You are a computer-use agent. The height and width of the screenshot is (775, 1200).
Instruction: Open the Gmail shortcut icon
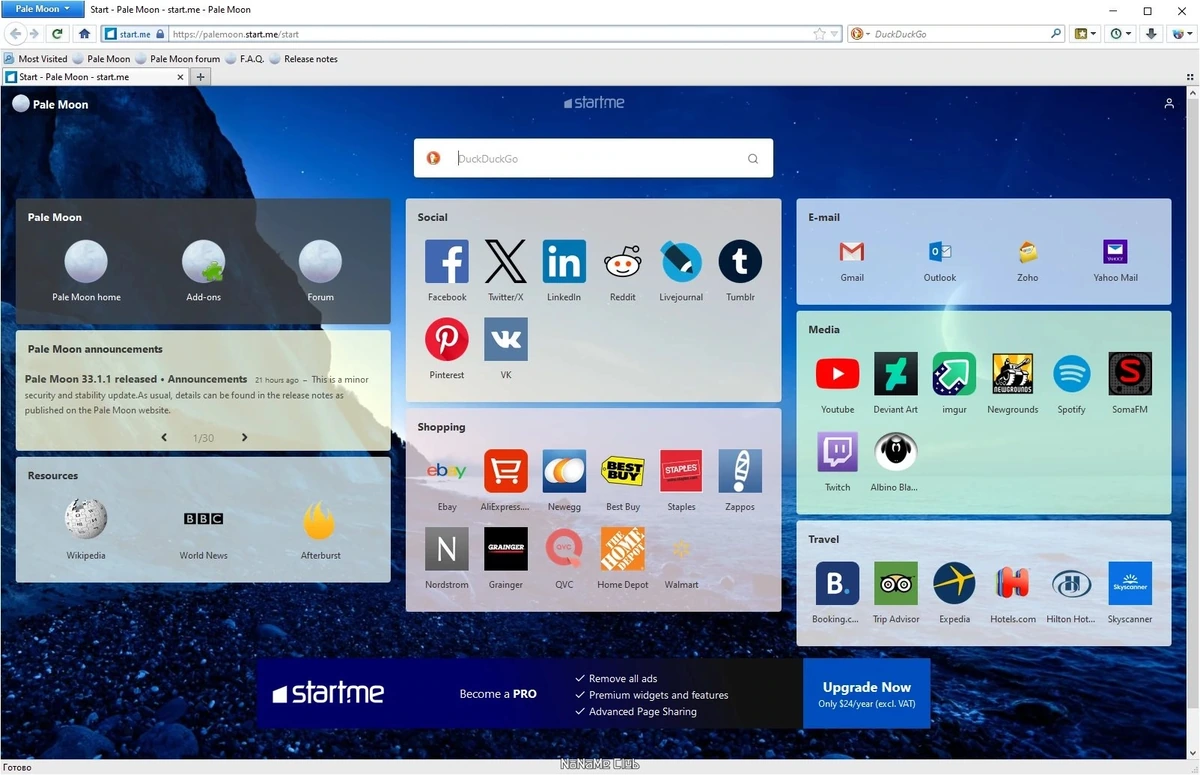click(x=852, y=251)
